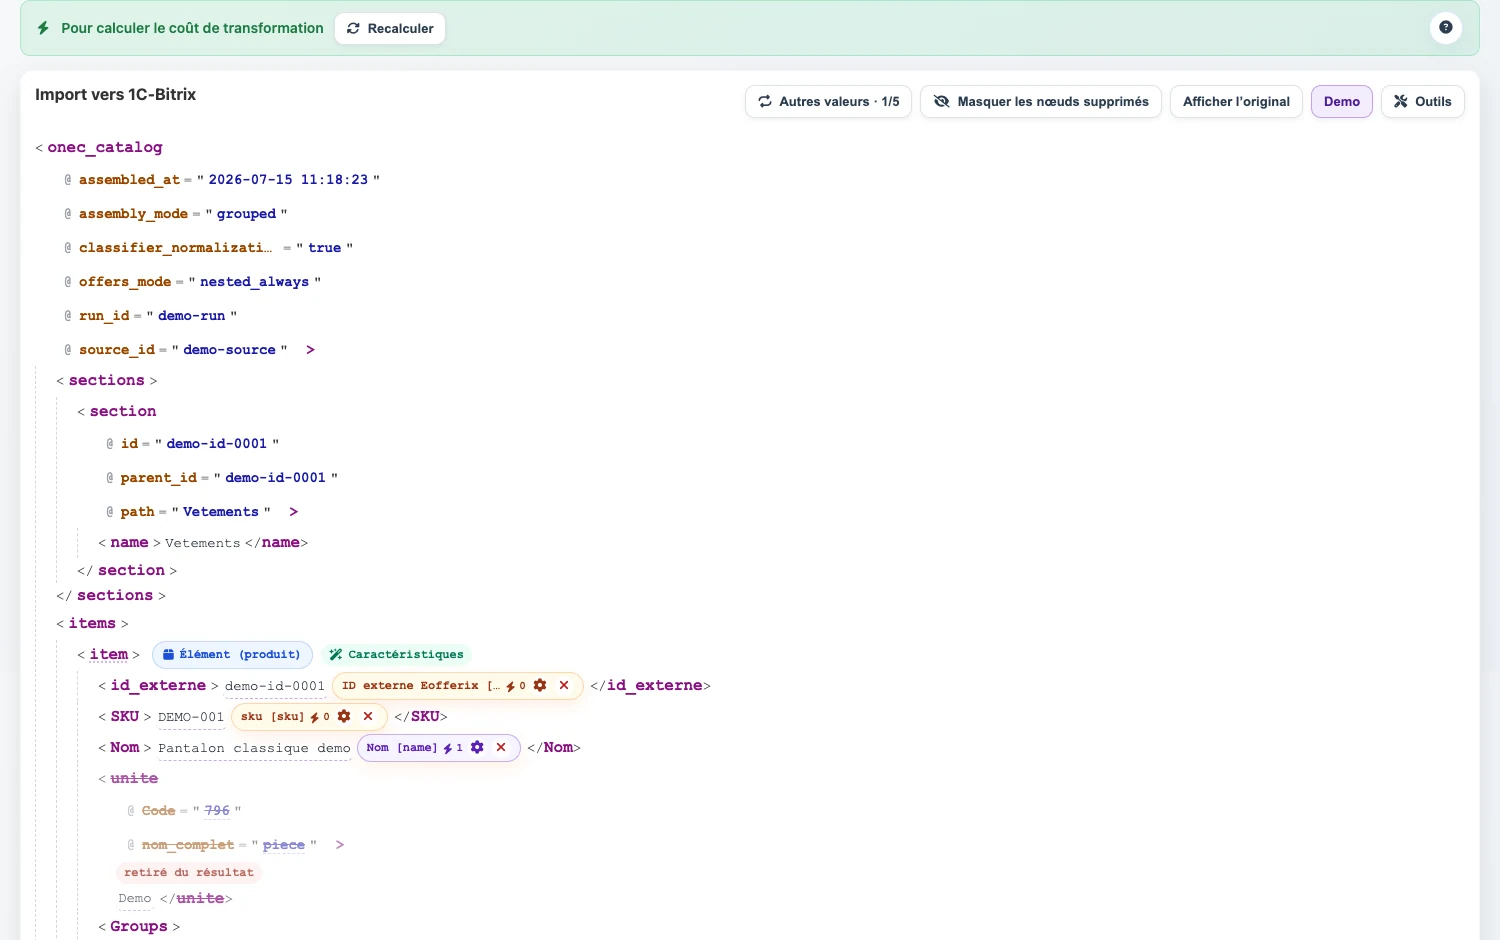Open settings gear on ID externe chip
This screenshot has height=940, width=1500.
pos(540,685)
